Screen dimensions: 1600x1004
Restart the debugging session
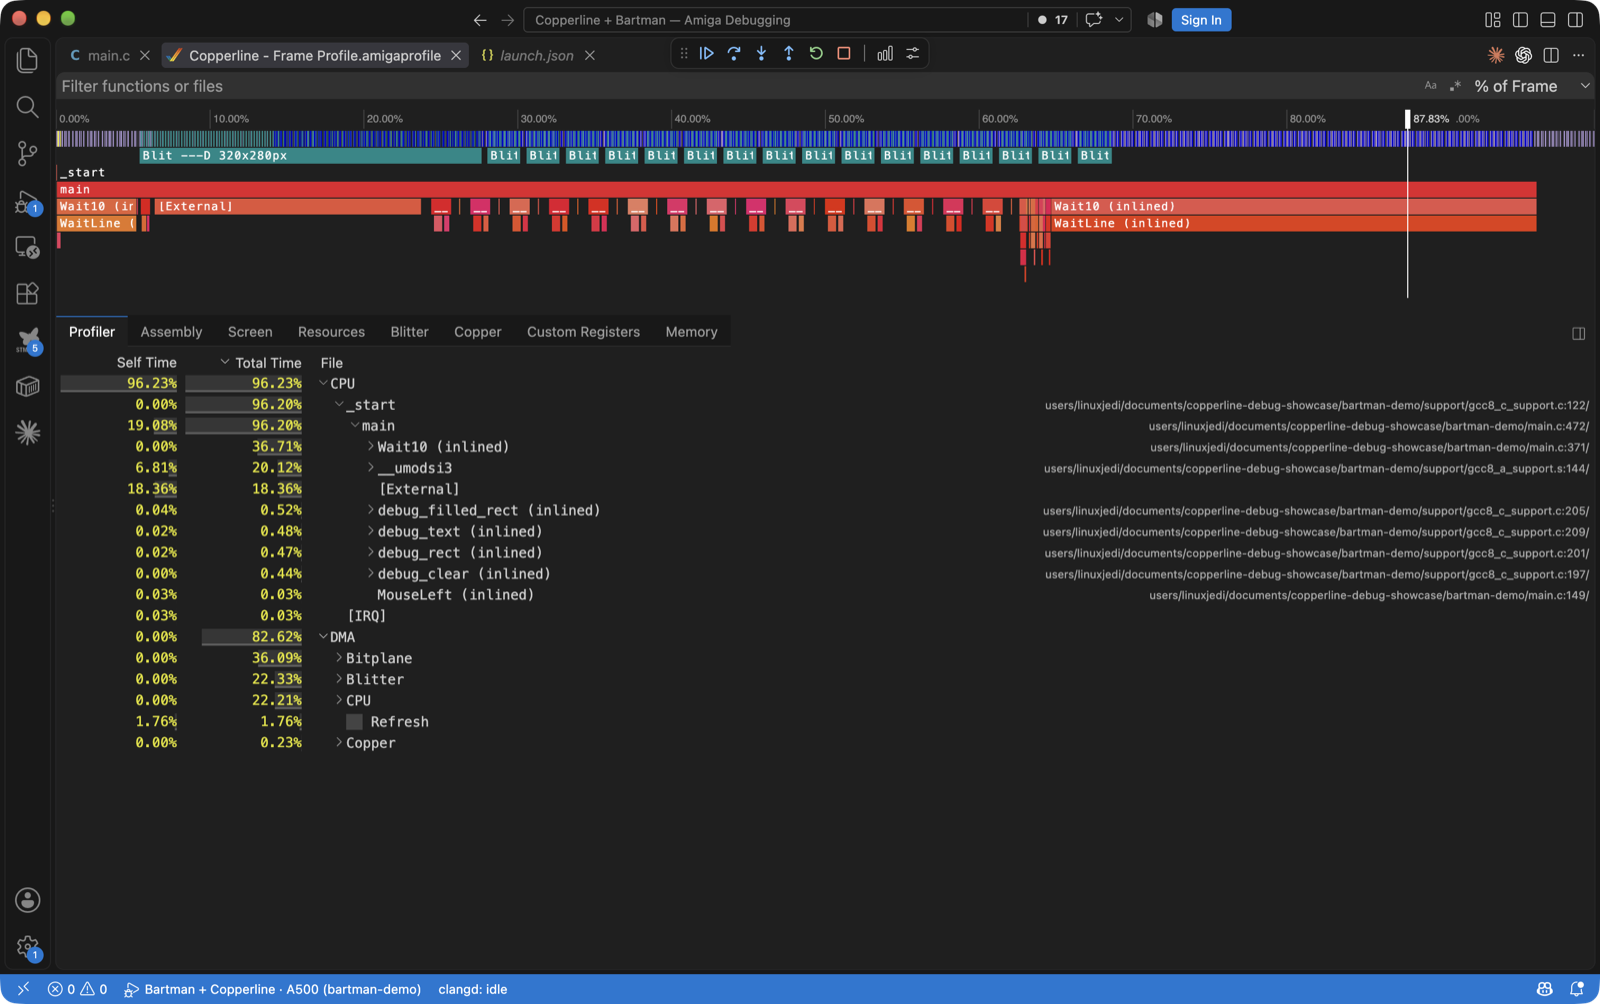816,54
